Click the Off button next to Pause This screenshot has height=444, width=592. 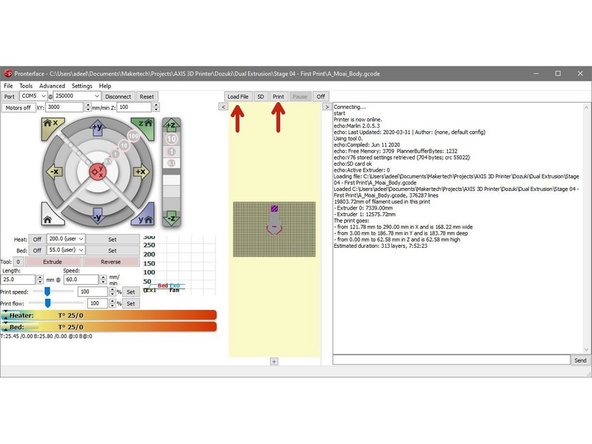[321, 97]
